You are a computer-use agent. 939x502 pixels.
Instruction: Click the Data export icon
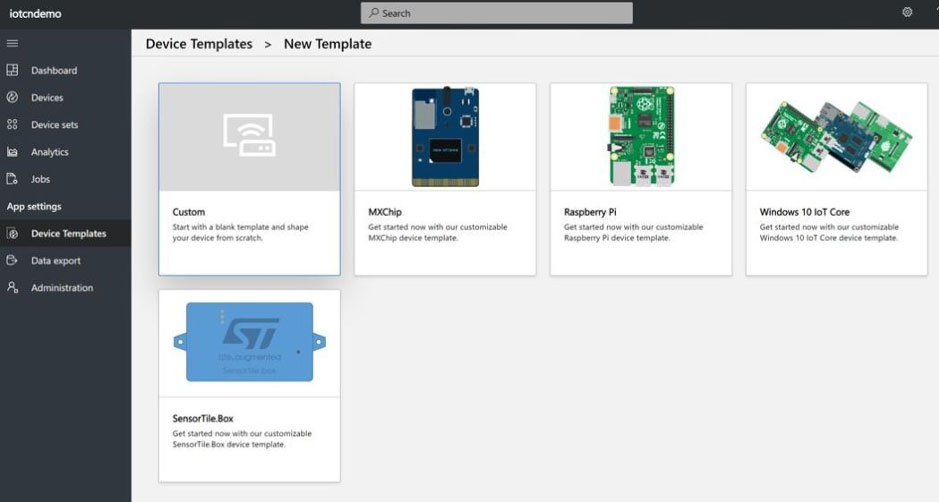click(12, 261)
